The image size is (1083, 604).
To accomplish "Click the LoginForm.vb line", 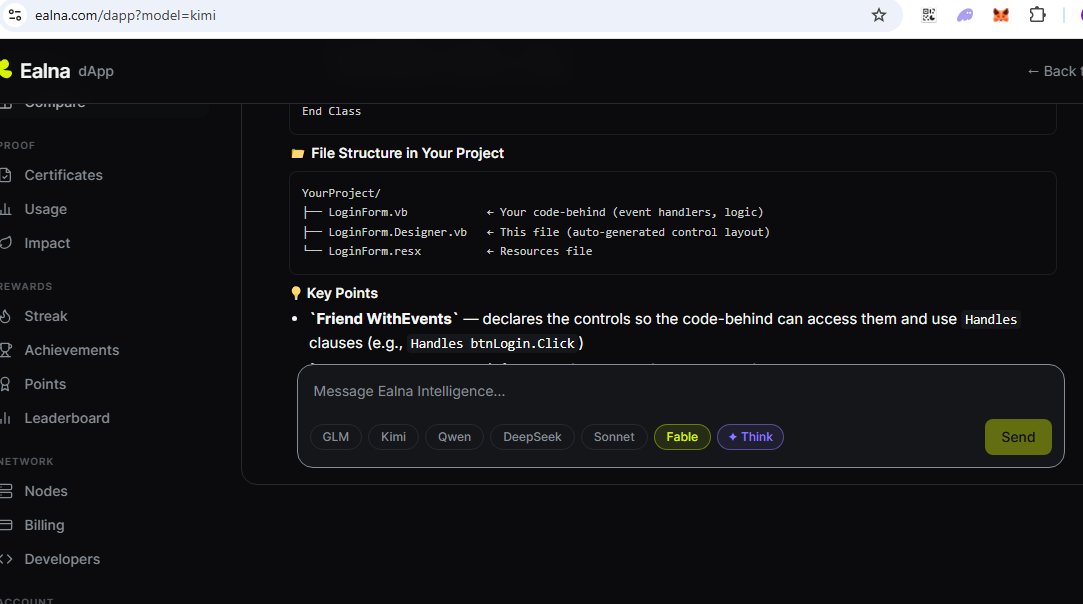I will click(533, 212).
